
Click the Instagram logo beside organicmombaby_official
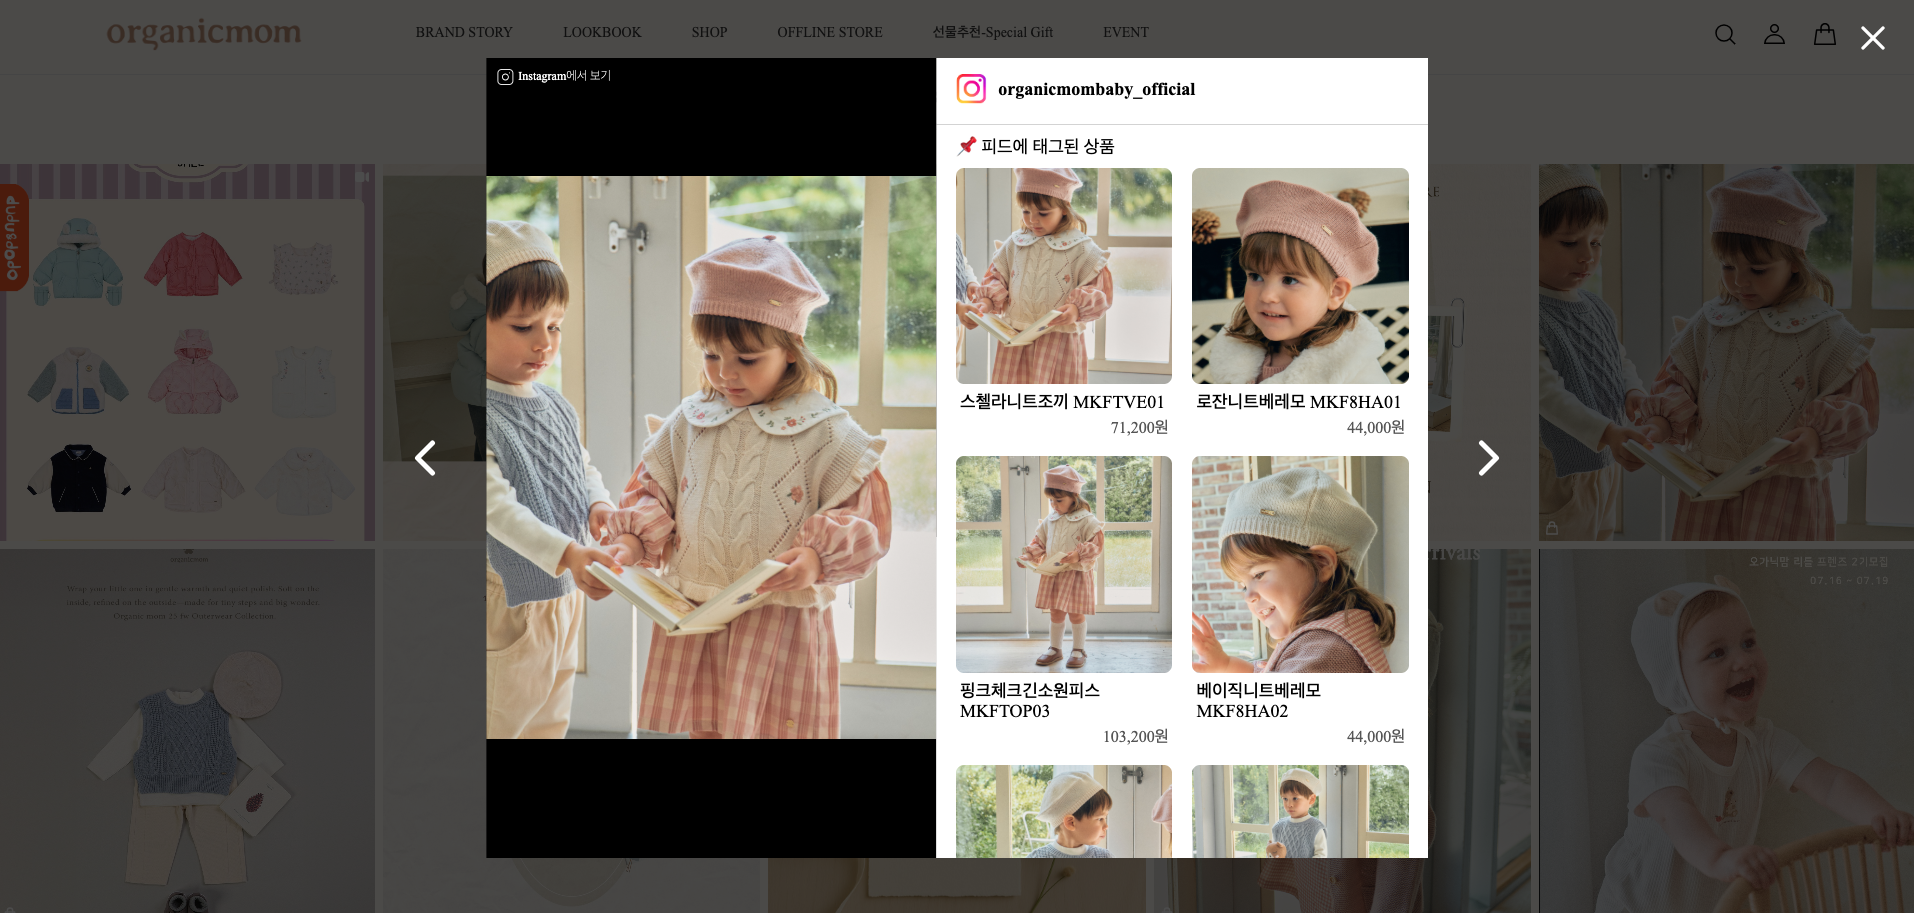[971, 89]
